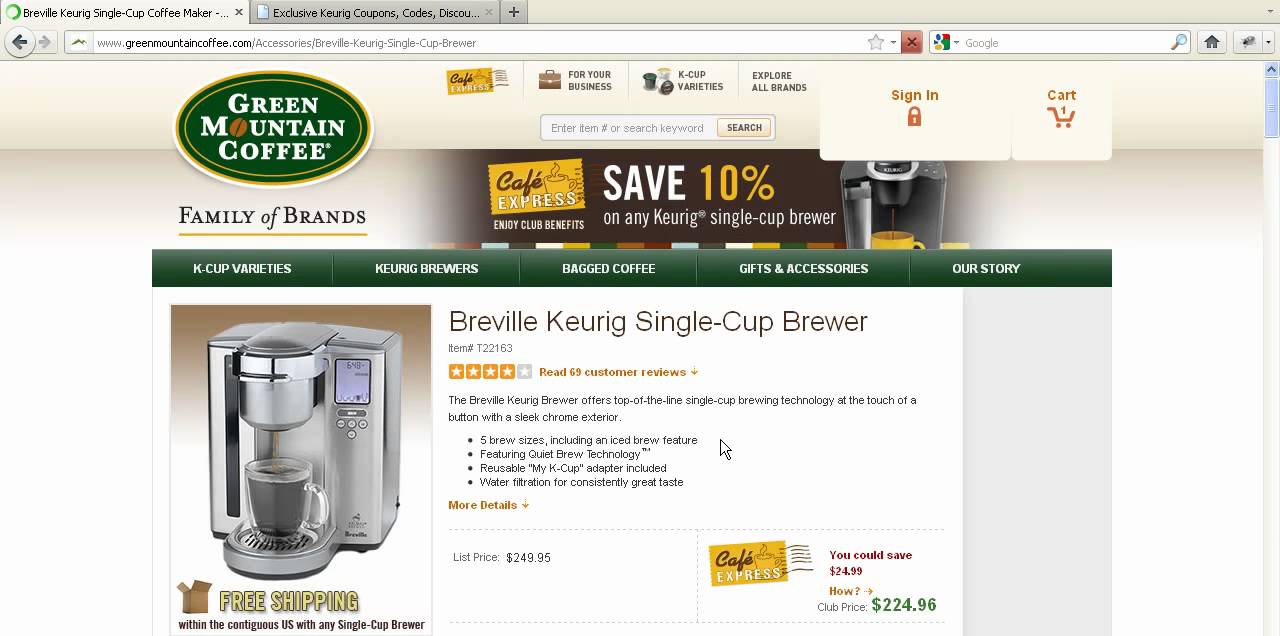Image resolution: width=1280 pixels, height=636 pixels.
Task: Open the Google search engine dropdown
Action: (945, 42)
